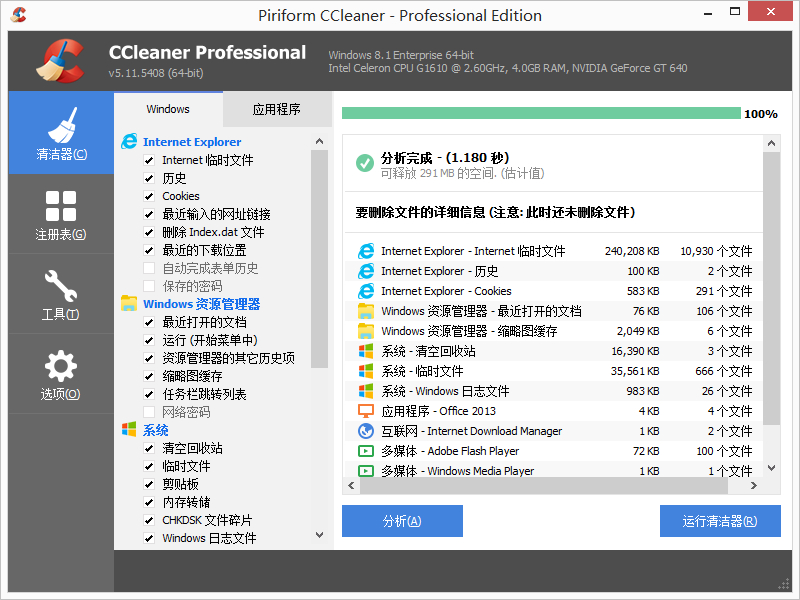800x600 pixels.
Task: Click the green analysis-complete checkmark icon
Action: 364,163
